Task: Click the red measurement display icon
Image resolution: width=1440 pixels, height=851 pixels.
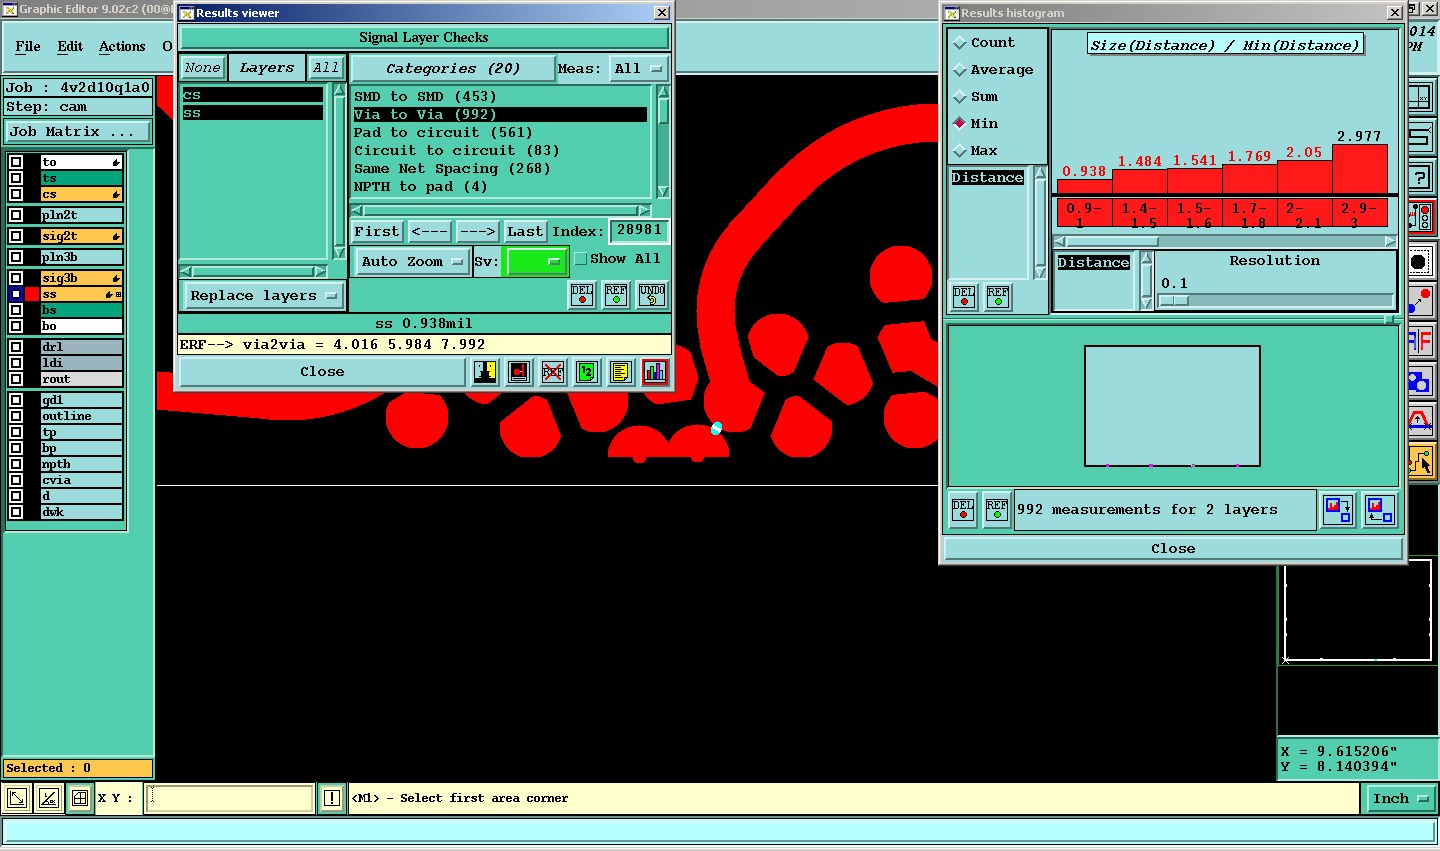Action: pos(519,372)
